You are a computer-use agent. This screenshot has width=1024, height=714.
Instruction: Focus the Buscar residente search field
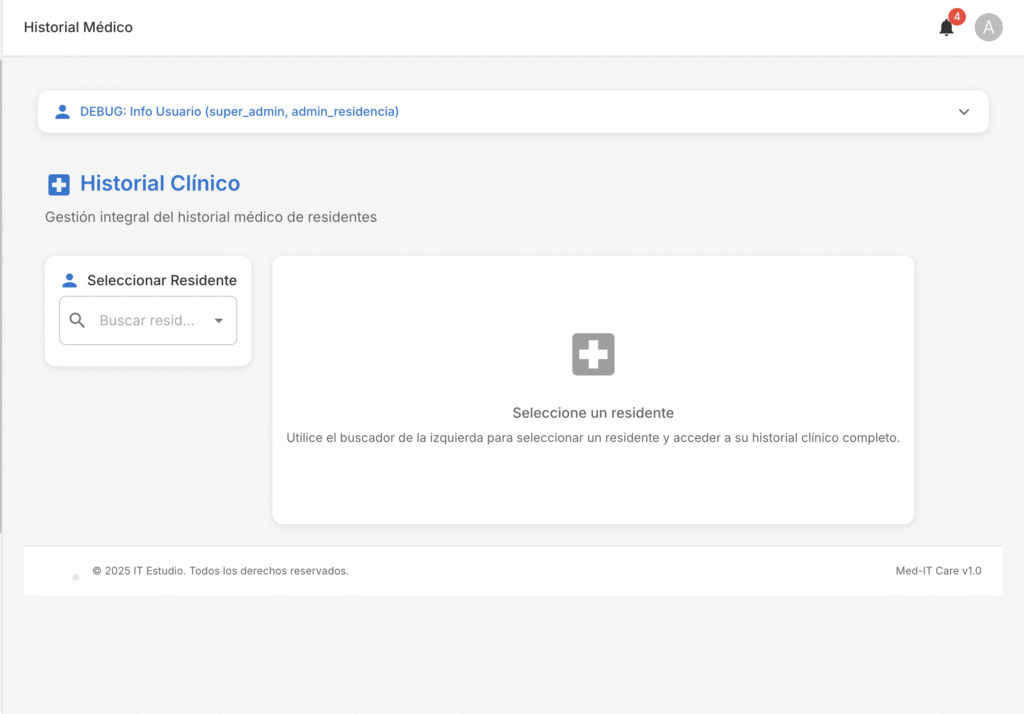147,321
